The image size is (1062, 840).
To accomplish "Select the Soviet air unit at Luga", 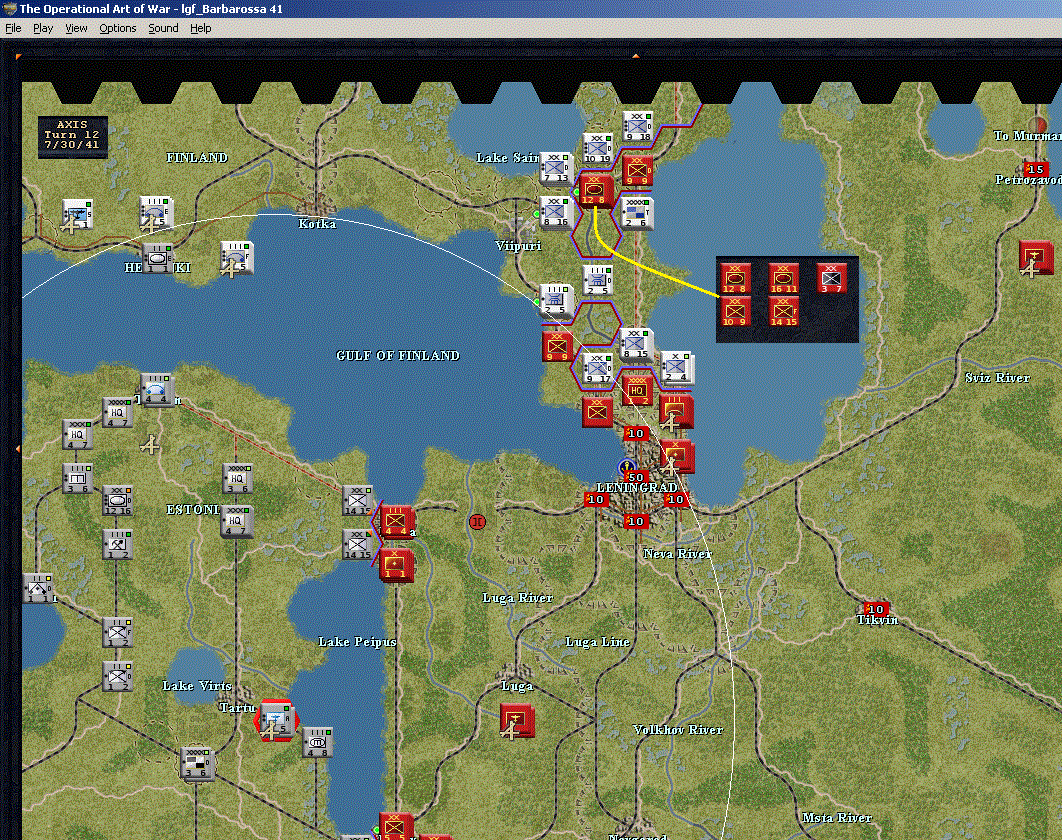I will pos(517,720).
